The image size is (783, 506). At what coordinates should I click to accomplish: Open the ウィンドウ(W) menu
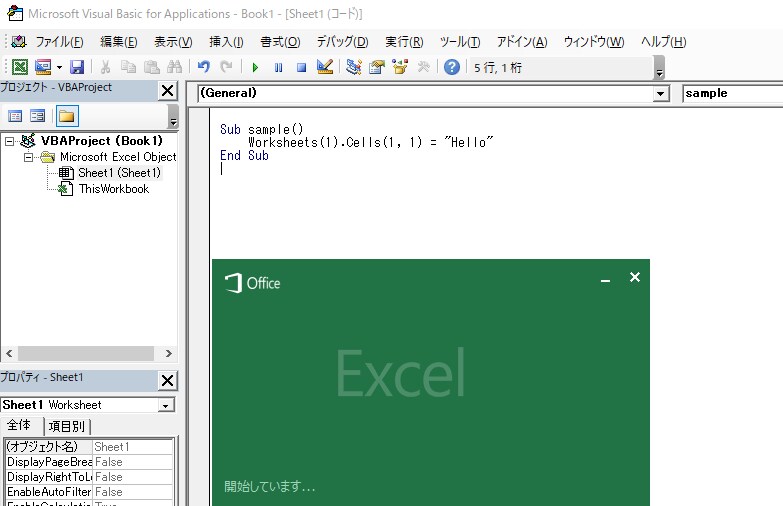coord(594,42)
